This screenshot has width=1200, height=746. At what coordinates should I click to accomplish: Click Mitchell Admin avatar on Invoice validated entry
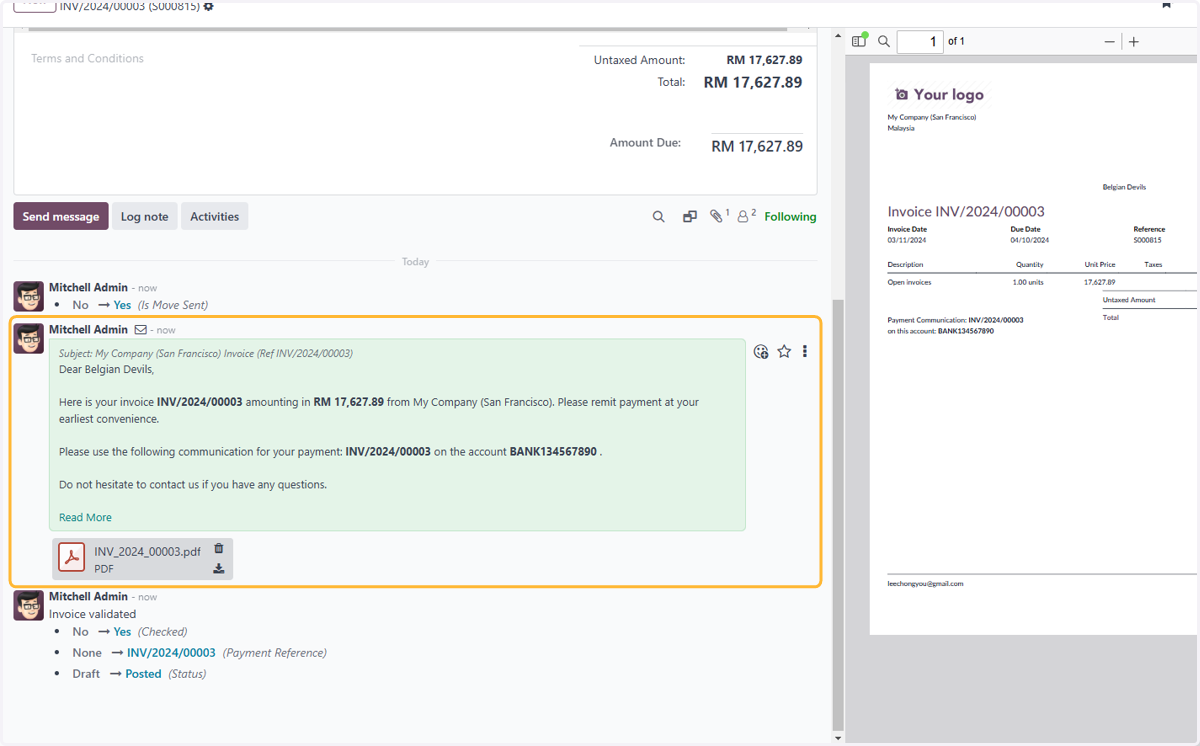coord(28,605)
